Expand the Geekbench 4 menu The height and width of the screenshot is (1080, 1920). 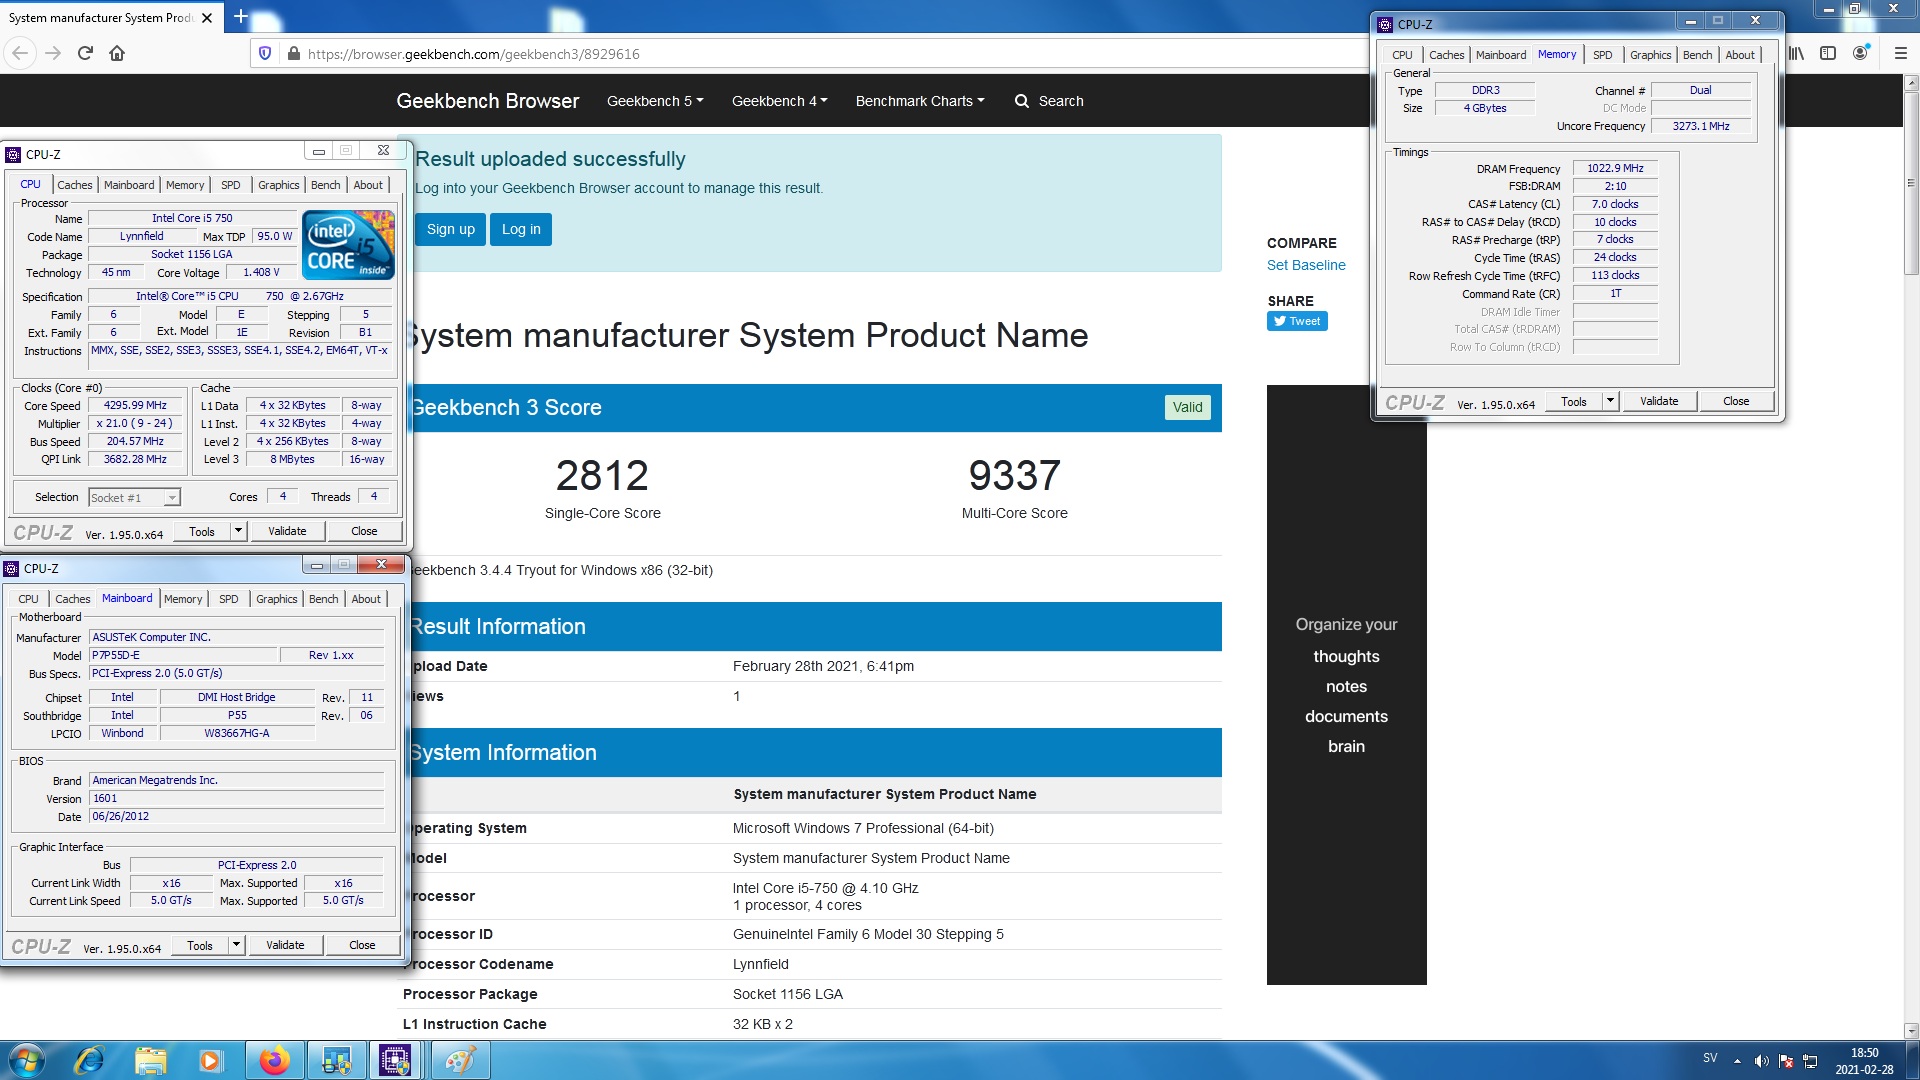tap(780, 101)
